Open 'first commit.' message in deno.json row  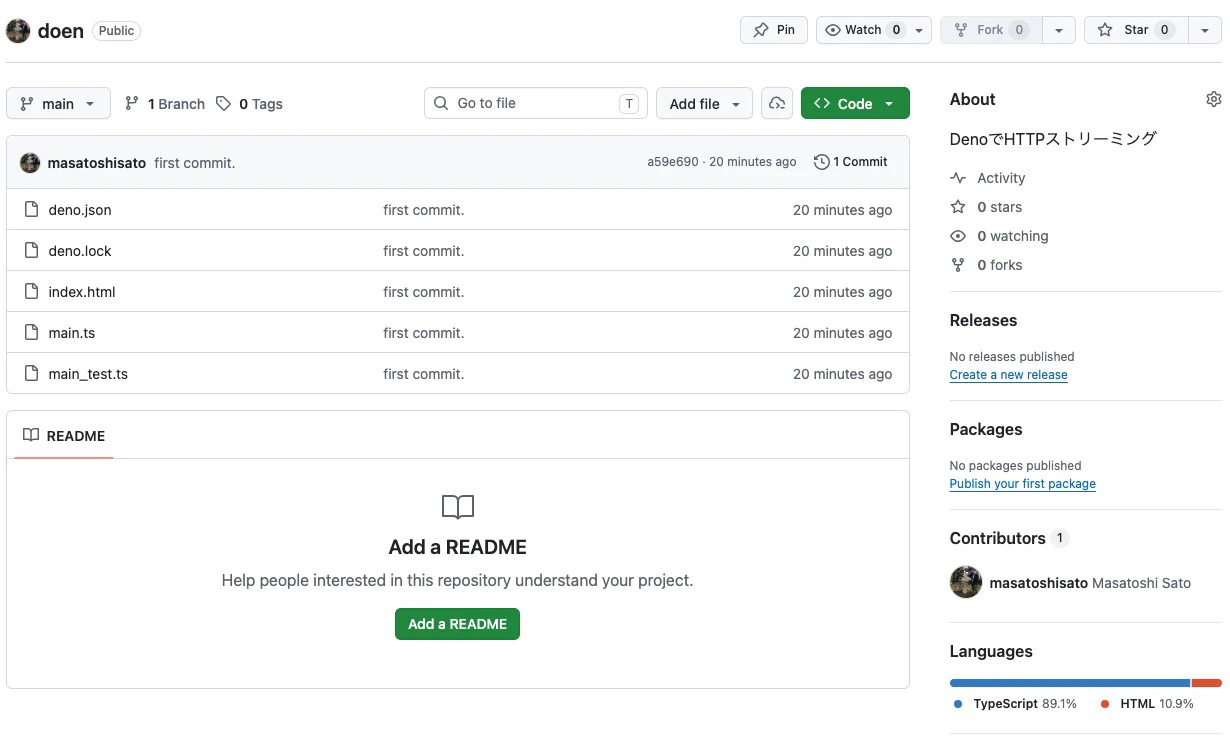click(424, 210)
